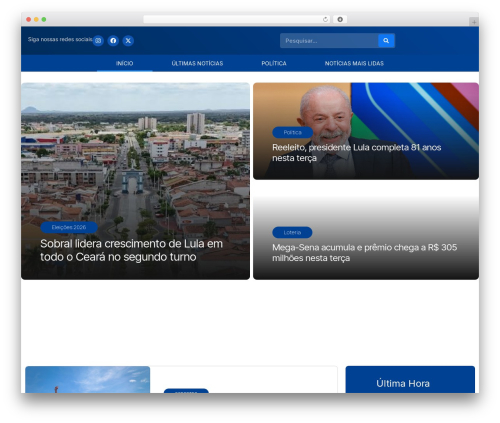Click the yellow minimize window button

pos(36,19)
